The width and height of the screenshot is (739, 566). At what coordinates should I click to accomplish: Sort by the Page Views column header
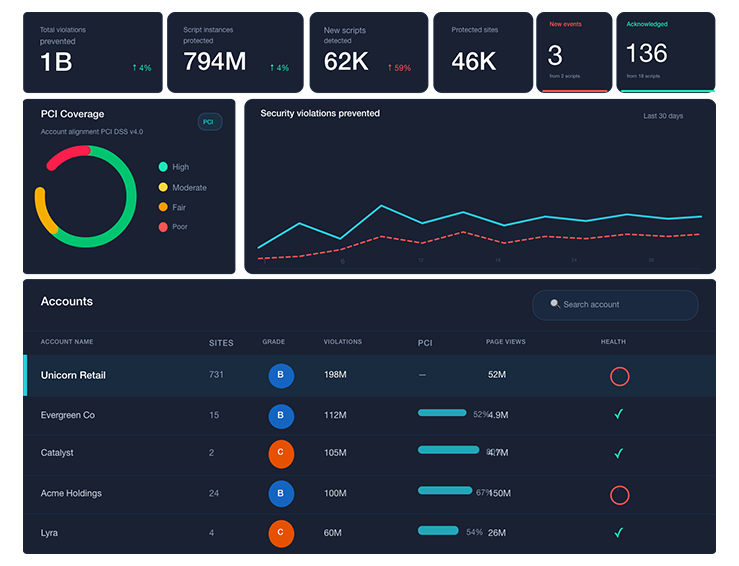pos(506,342)
